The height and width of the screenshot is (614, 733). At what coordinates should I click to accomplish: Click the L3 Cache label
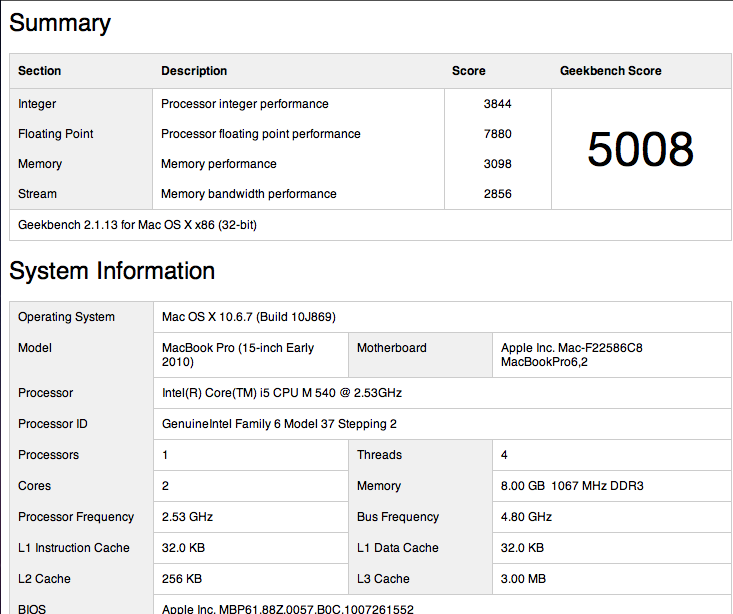click(x=383, y=579)
